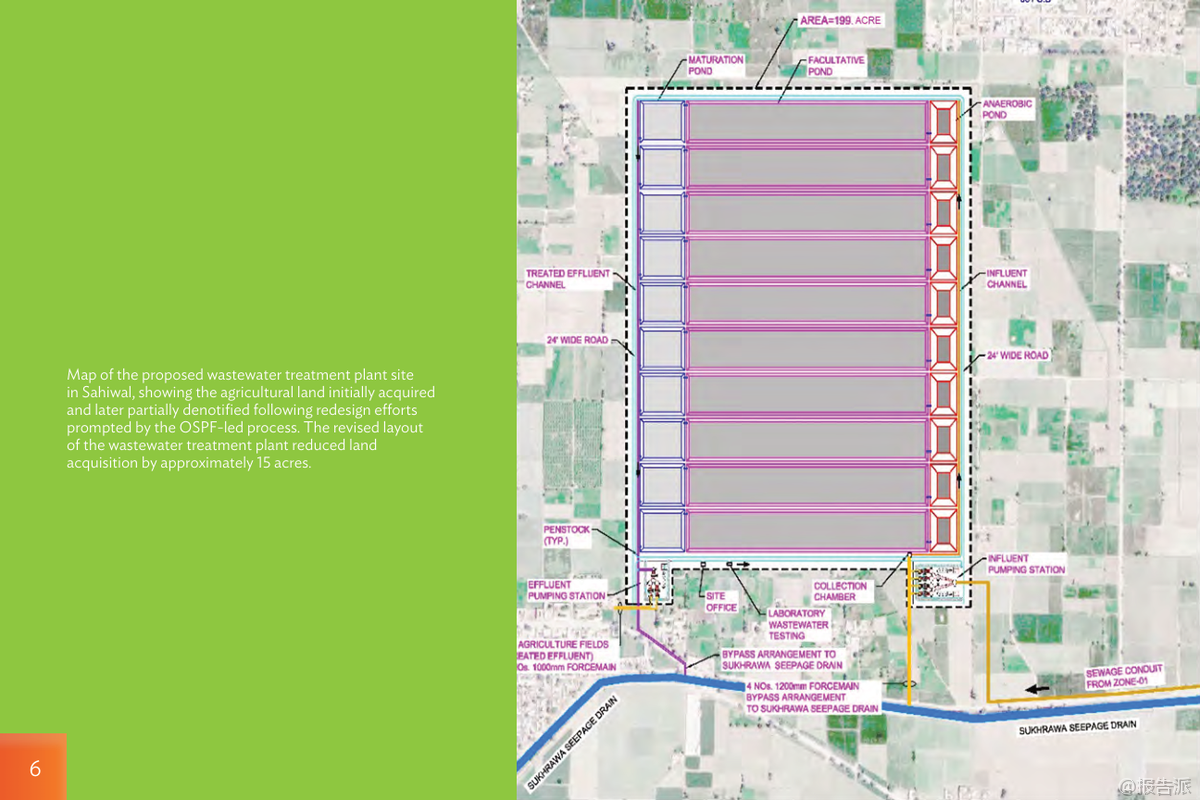Viewport: 1200px width, 800px height.
Task: Click the Effluent Pumping Station label
Action: (x=566, y=590)
